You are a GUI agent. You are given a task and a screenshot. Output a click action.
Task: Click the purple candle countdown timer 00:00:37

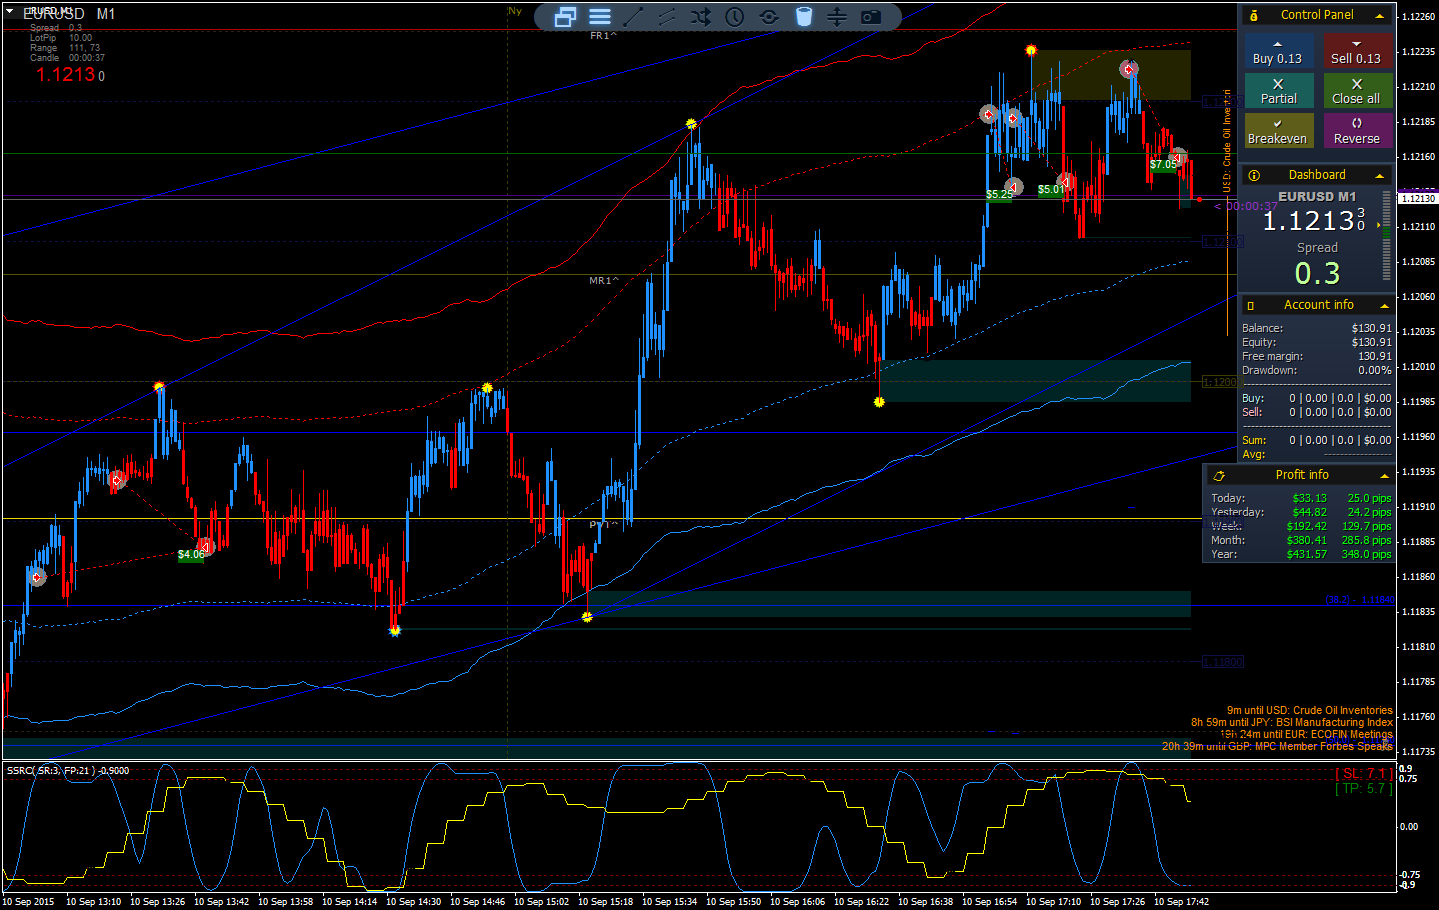[1246, 207]
